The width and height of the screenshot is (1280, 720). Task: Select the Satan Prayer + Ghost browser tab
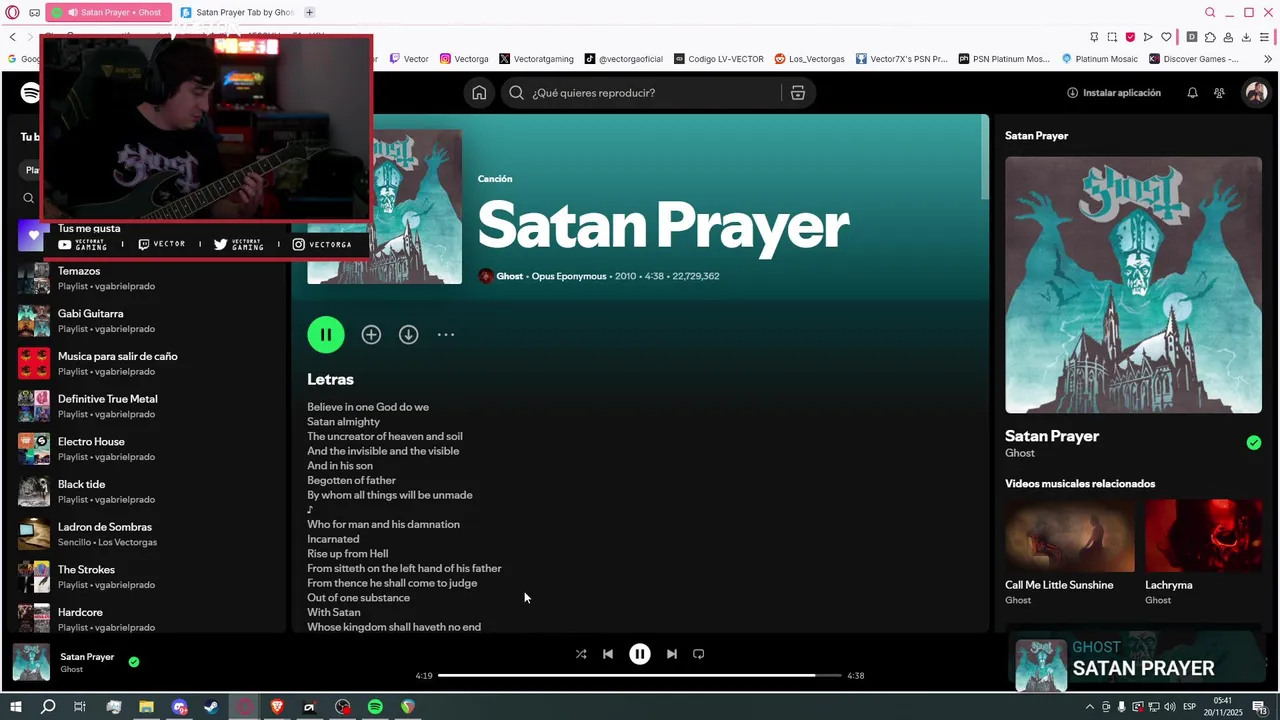(107, 12)
